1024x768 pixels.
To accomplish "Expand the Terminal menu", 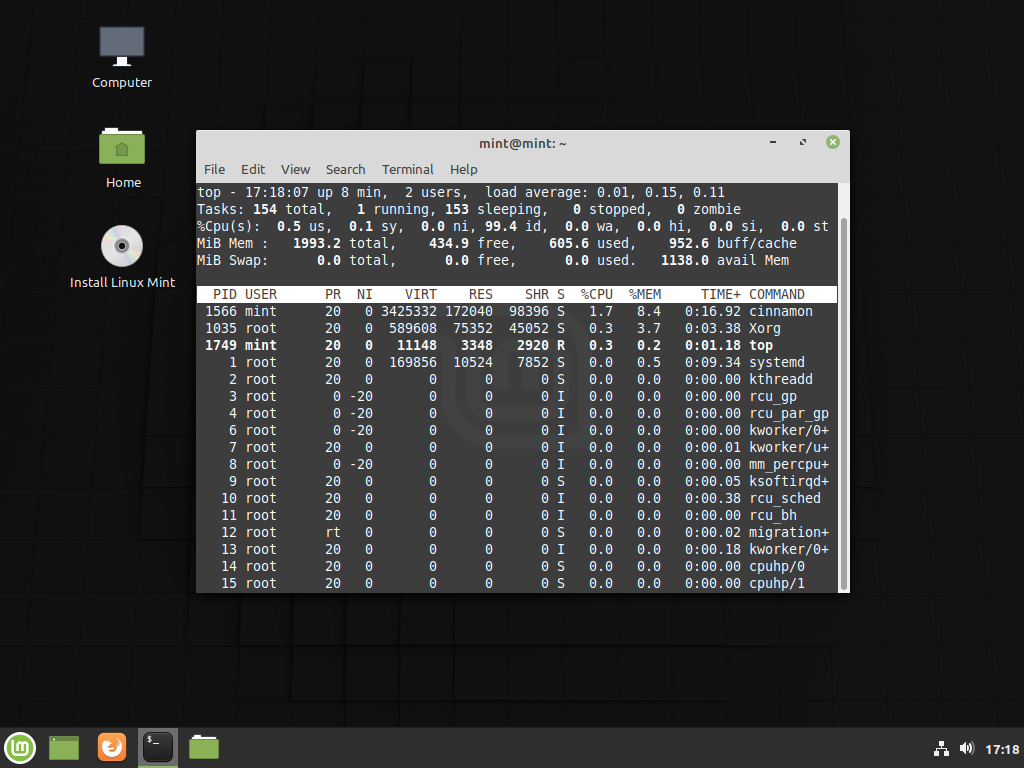I will pyautogui.click(x=407, y=169).
